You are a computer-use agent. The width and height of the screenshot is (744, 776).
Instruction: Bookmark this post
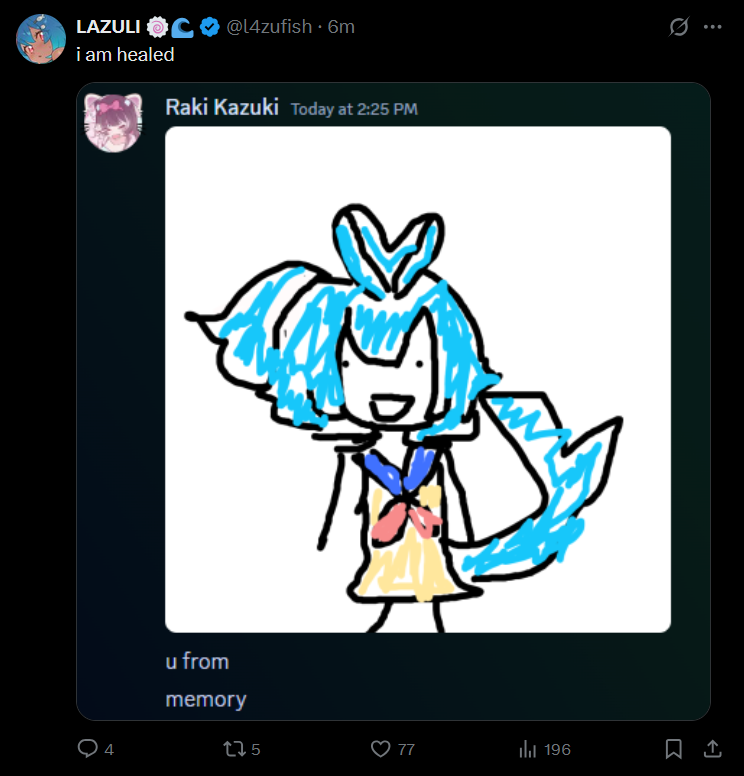(x=674, y=749)
